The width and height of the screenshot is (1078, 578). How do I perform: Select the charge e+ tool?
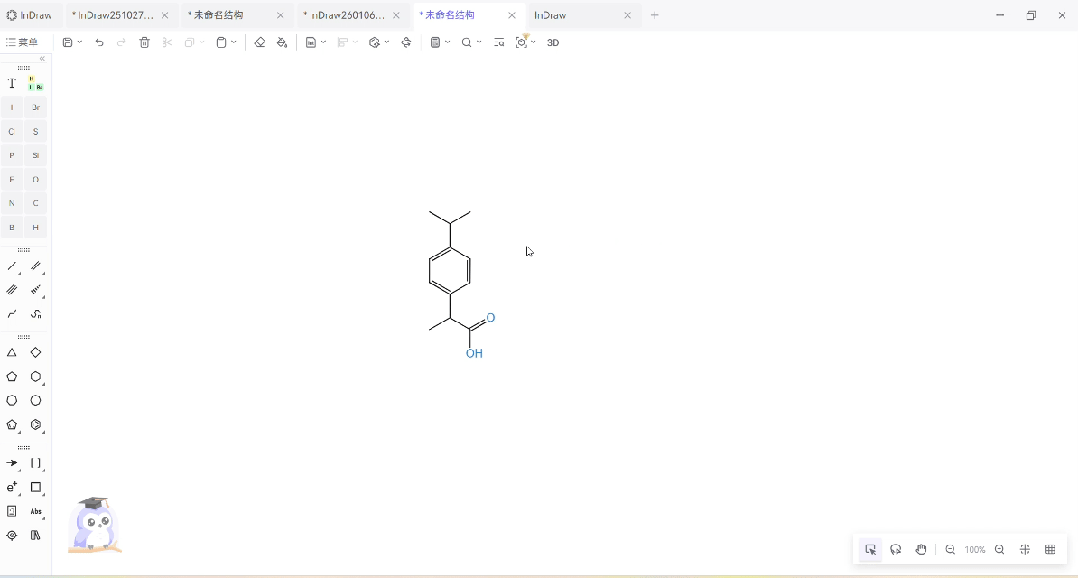[x=12, y=487]
